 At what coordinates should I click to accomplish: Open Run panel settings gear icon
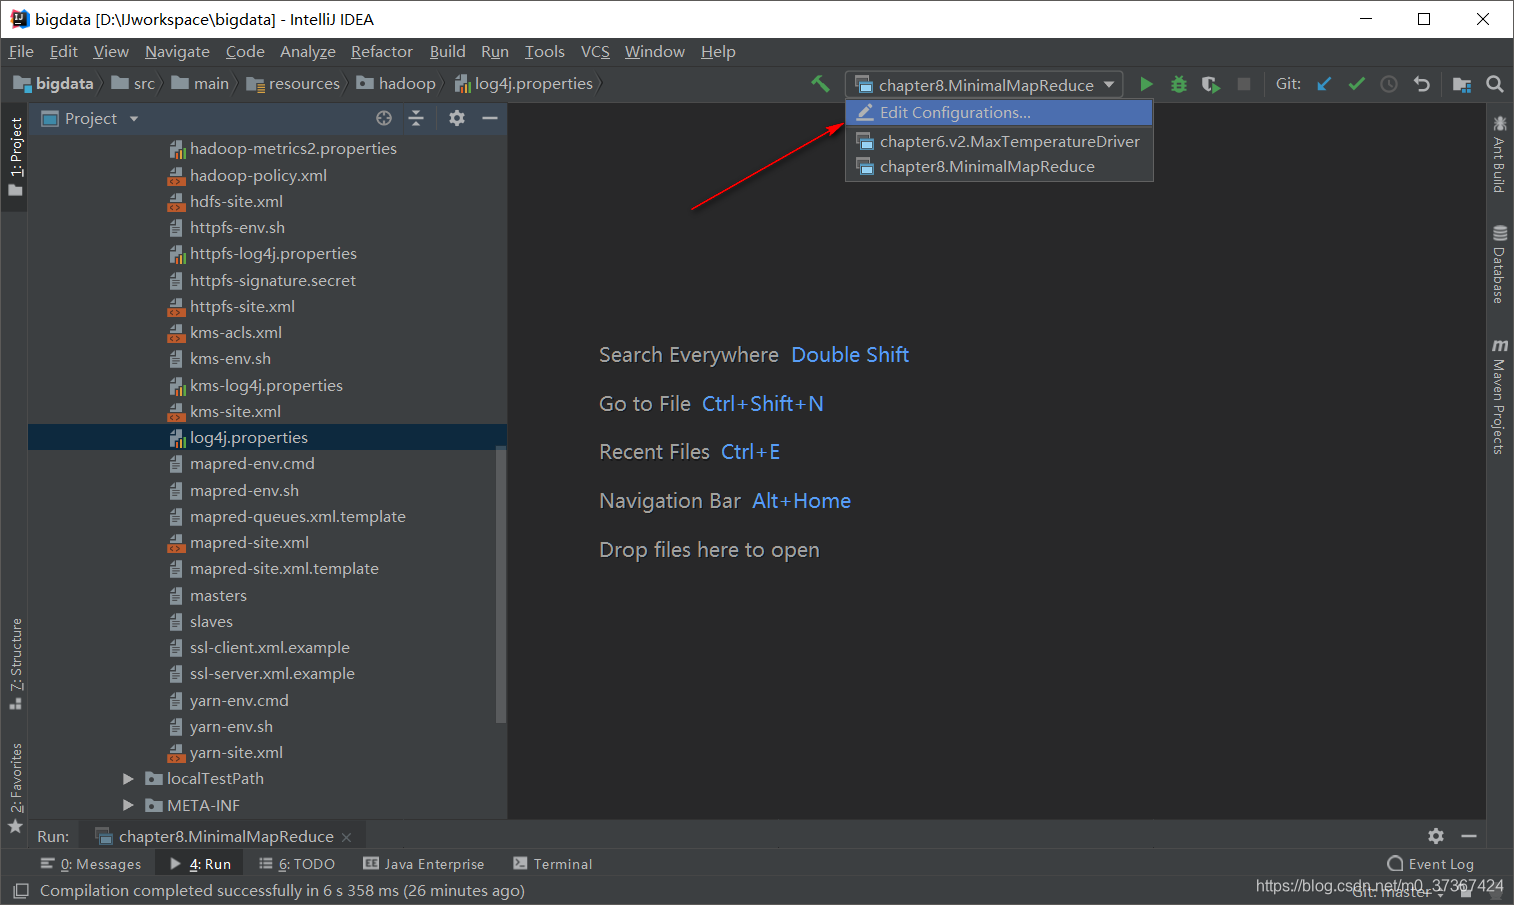(x=1436, y=836)
